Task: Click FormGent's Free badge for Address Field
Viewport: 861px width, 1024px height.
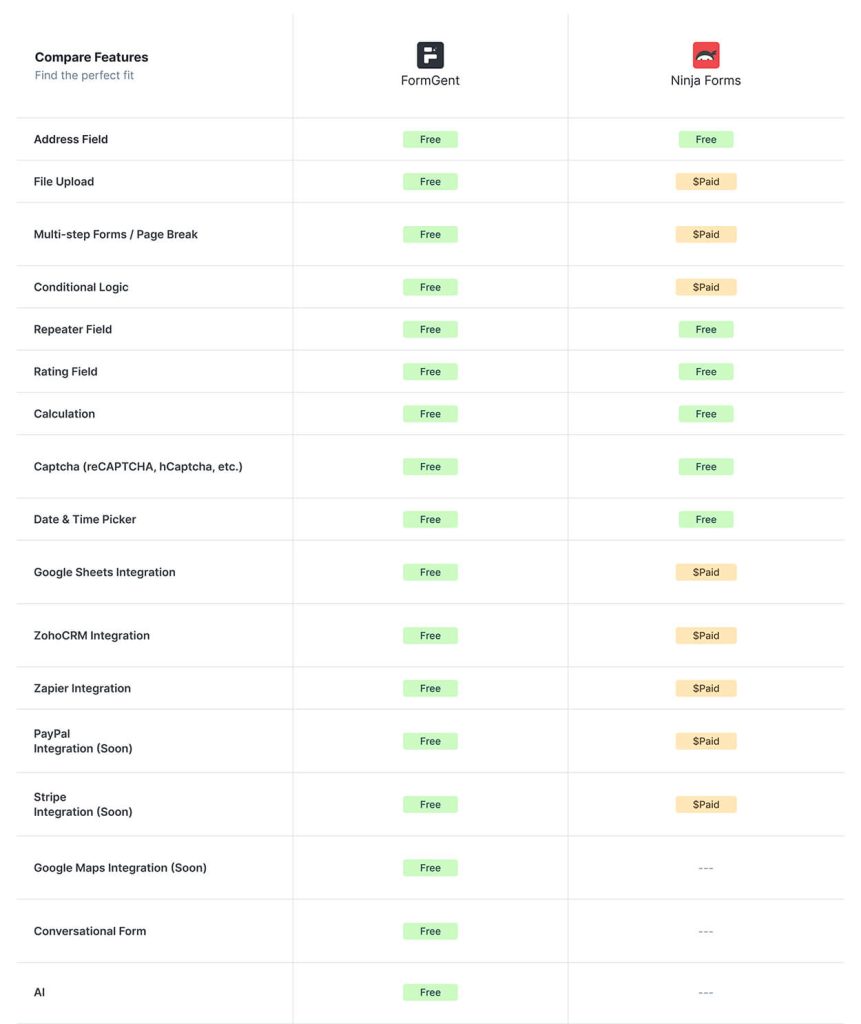Action: pos(430,139)
